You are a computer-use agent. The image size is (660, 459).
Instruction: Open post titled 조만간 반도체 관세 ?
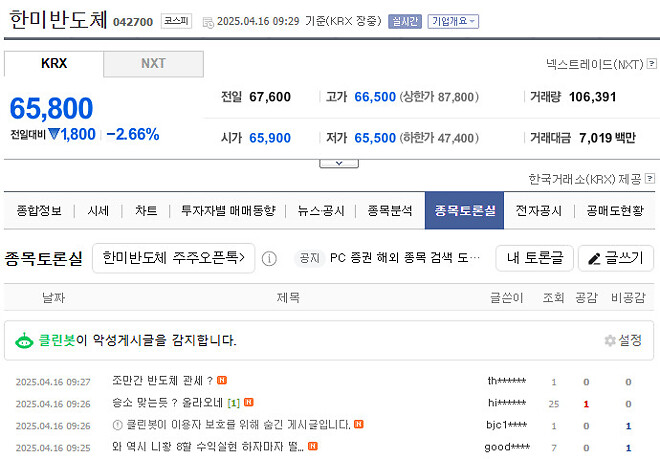click(162, 381)
